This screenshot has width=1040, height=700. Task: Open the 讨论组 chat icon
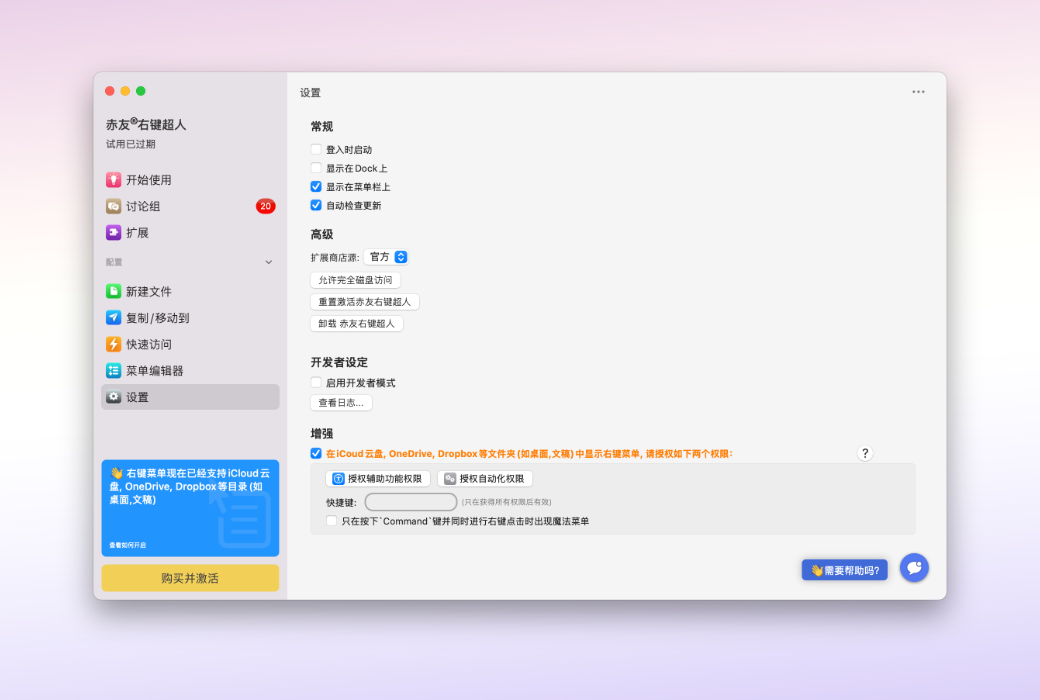coord(113,206)
